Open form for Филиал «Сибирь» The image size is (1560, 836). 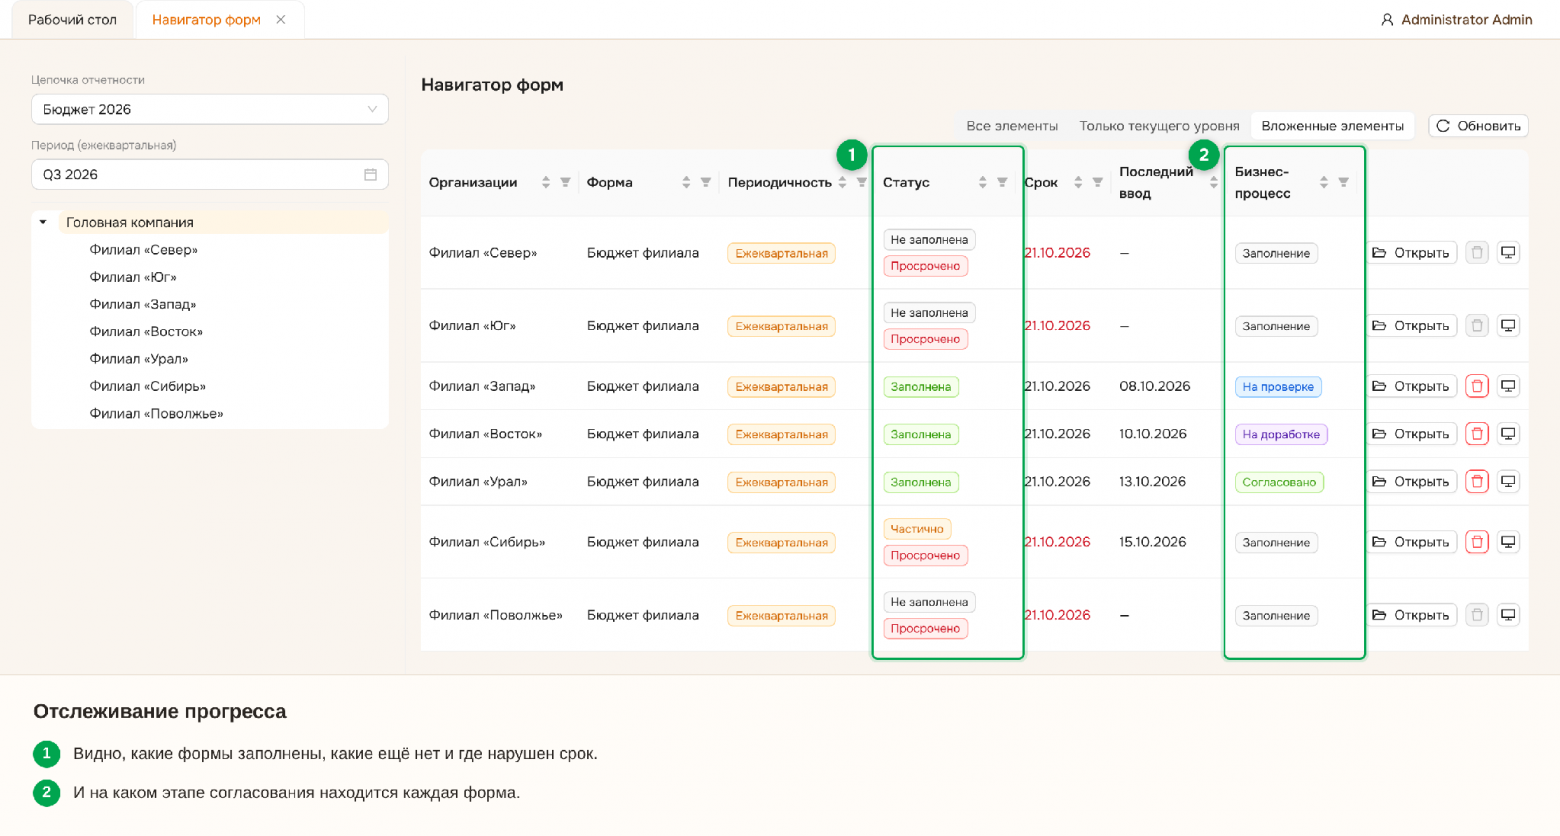click(x=1411, y=542)
